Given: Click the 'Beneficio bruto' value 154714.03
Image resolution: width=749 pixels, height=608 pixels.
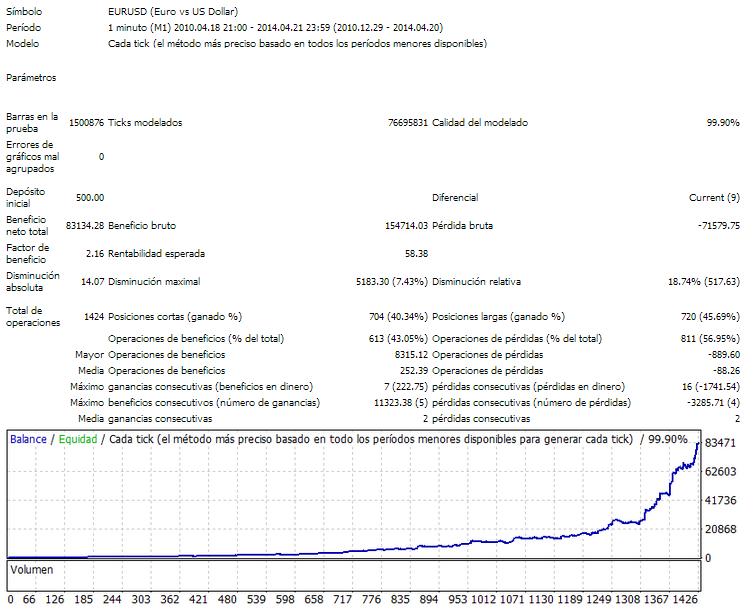Looking at the screenshot, I should pyautogui.click(x=399, y=226).
